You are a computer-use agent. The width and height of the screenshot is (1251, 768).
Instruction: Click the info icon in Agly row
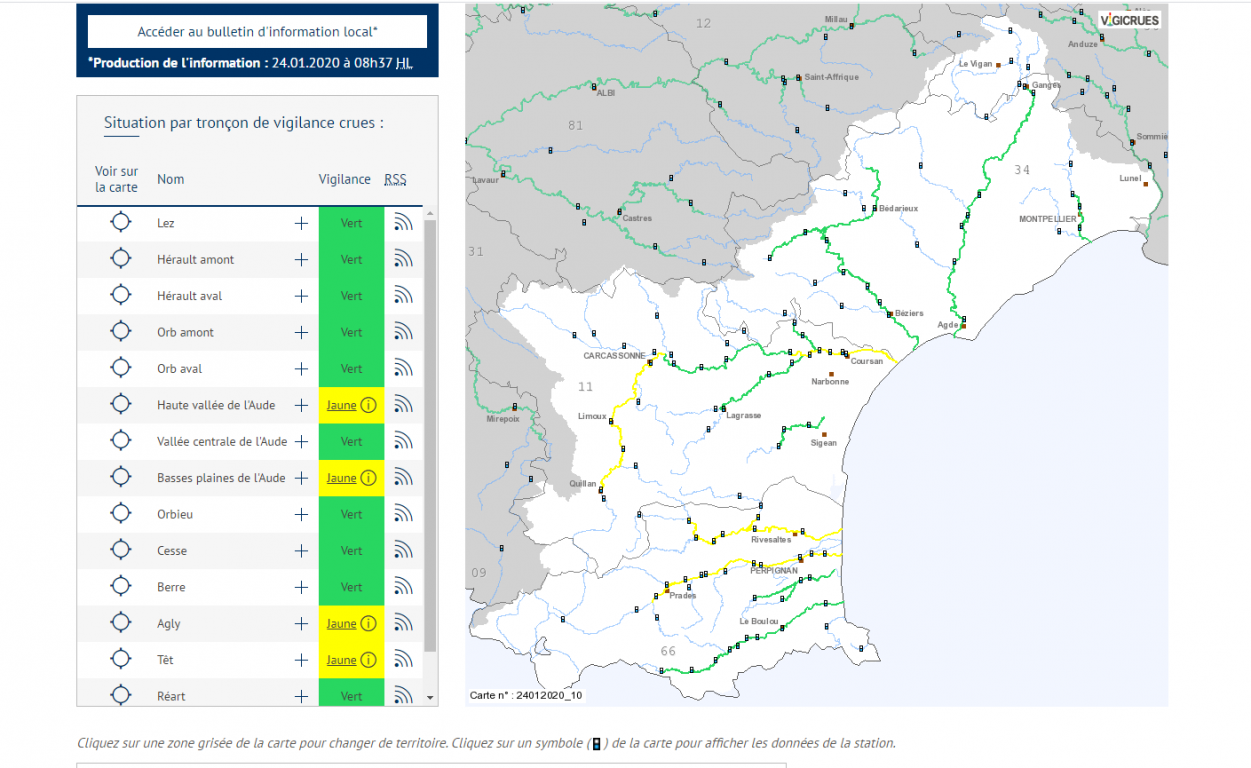coord(368,624)
